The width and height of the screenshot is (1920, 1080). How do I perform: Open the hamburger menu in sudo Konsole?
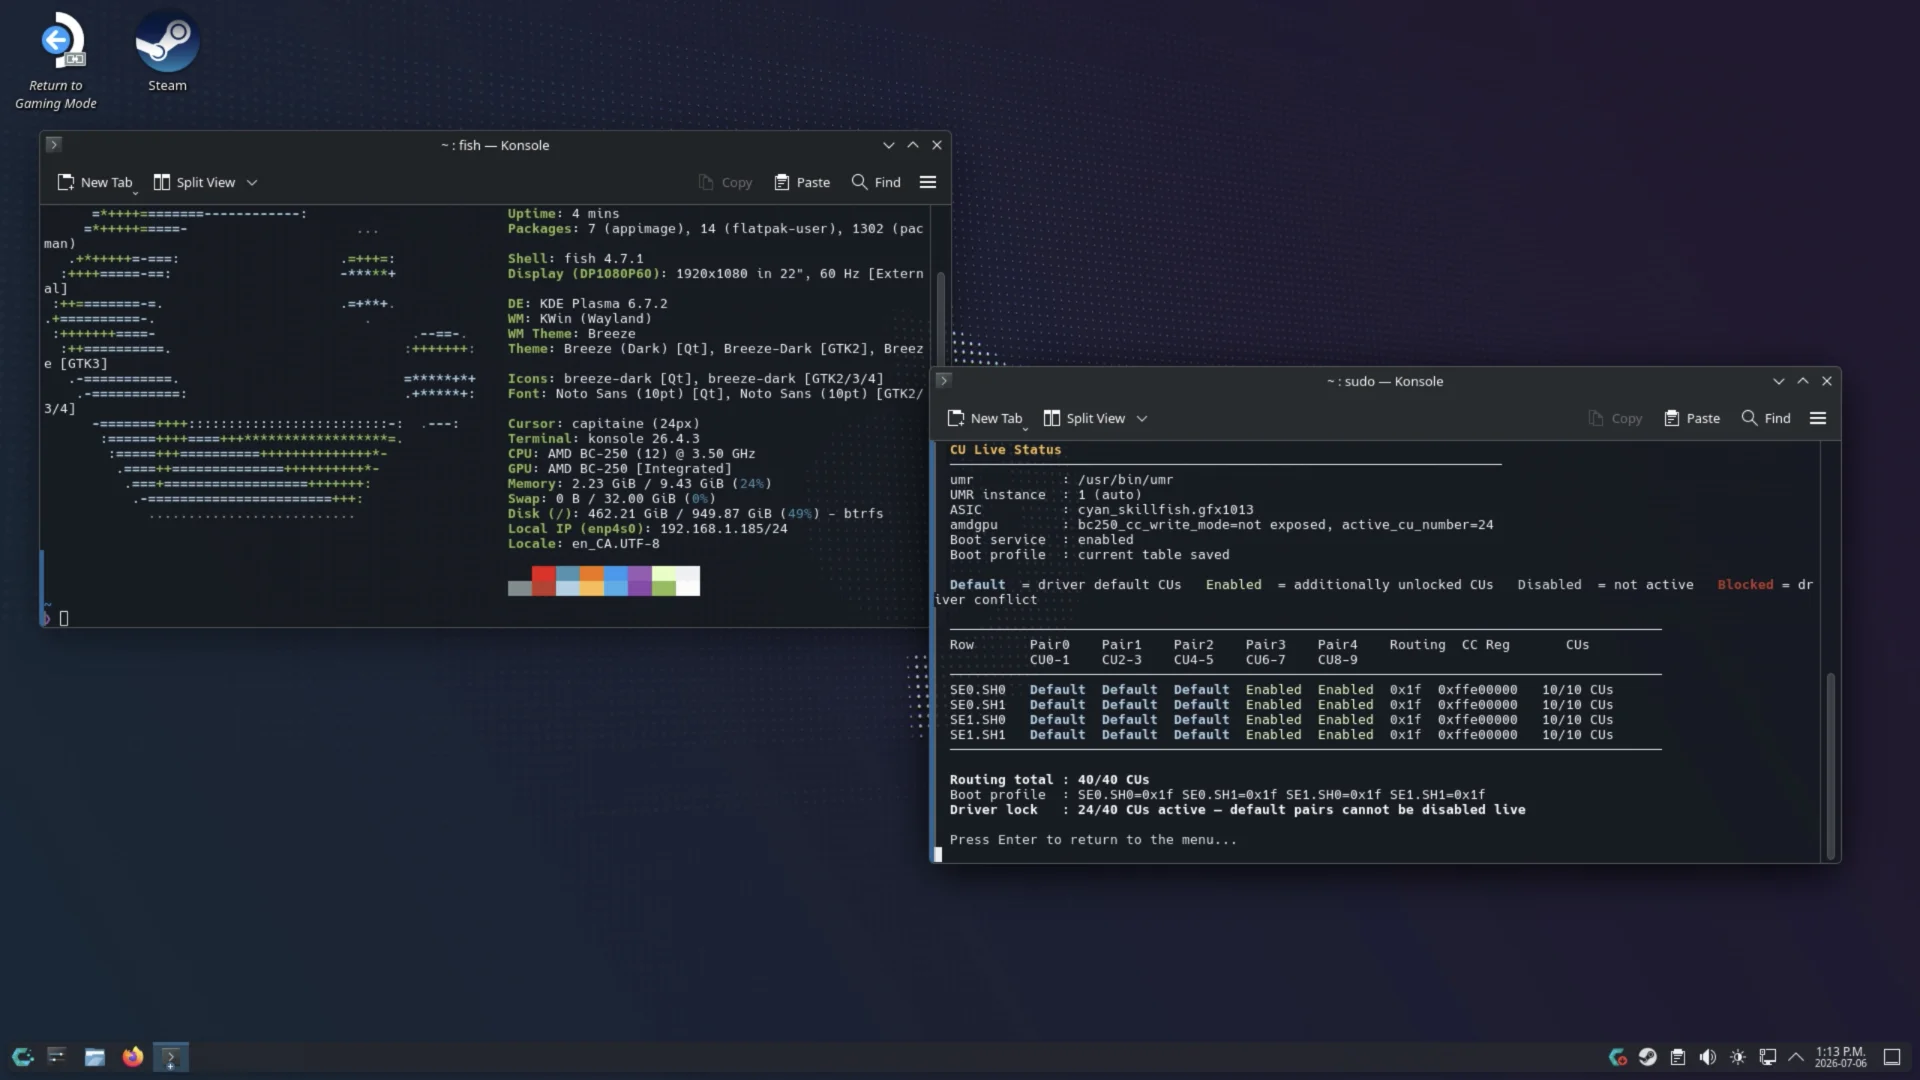pos(1818,418)
